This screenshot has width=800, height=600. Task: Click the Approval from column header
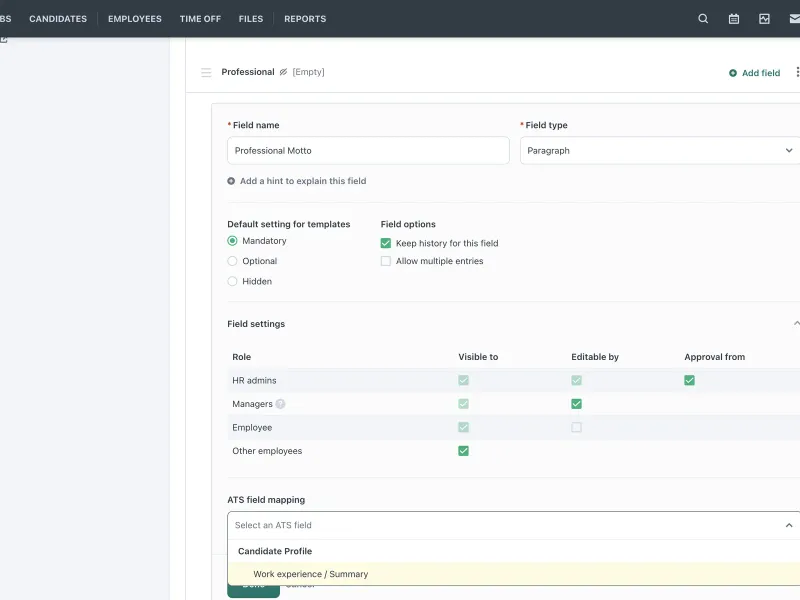[714, 357]
